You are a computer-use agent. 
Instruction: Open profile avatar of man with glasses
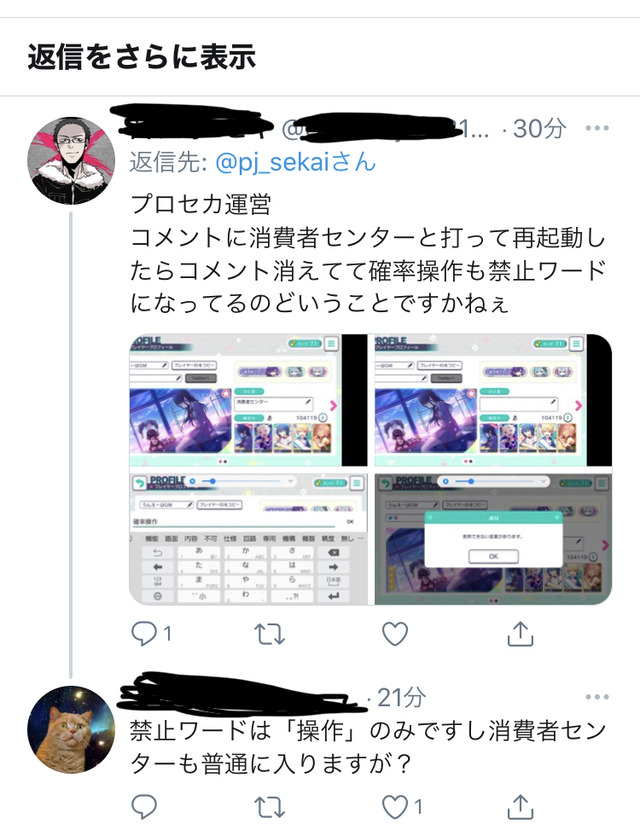[x=71, y=160]
